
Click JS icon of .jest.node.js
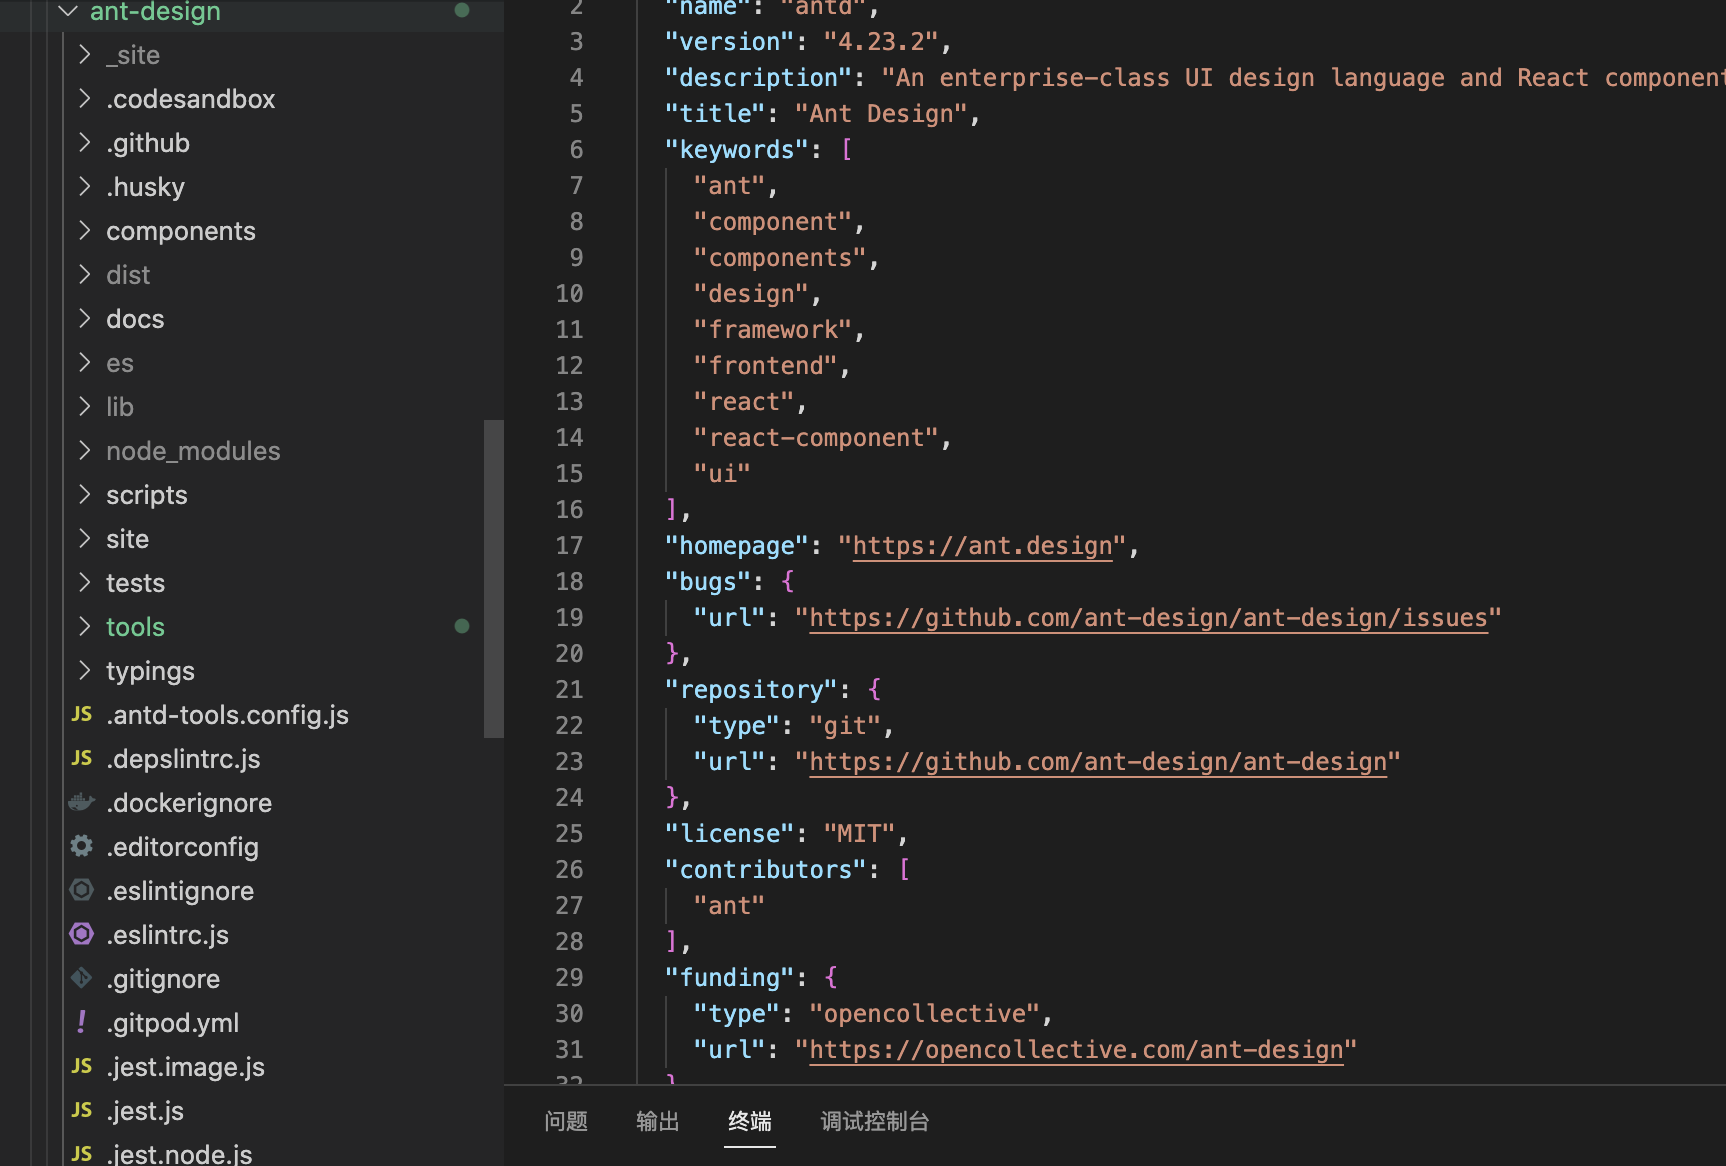tap(82, 1154)
